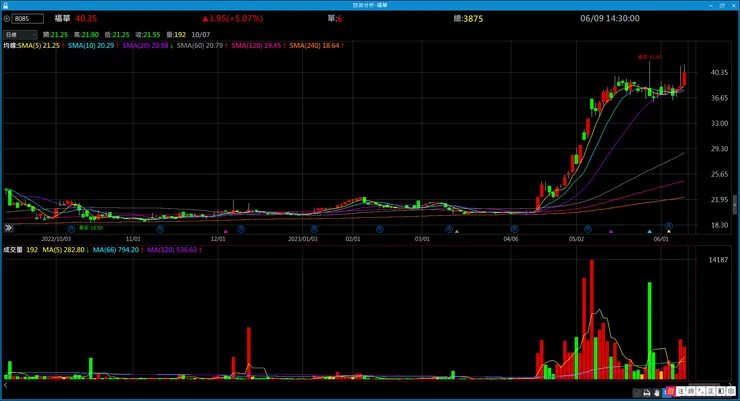Click the circular event marker after 12/01
The width and height of the screenshot is (740, 401).
(241, 229)
